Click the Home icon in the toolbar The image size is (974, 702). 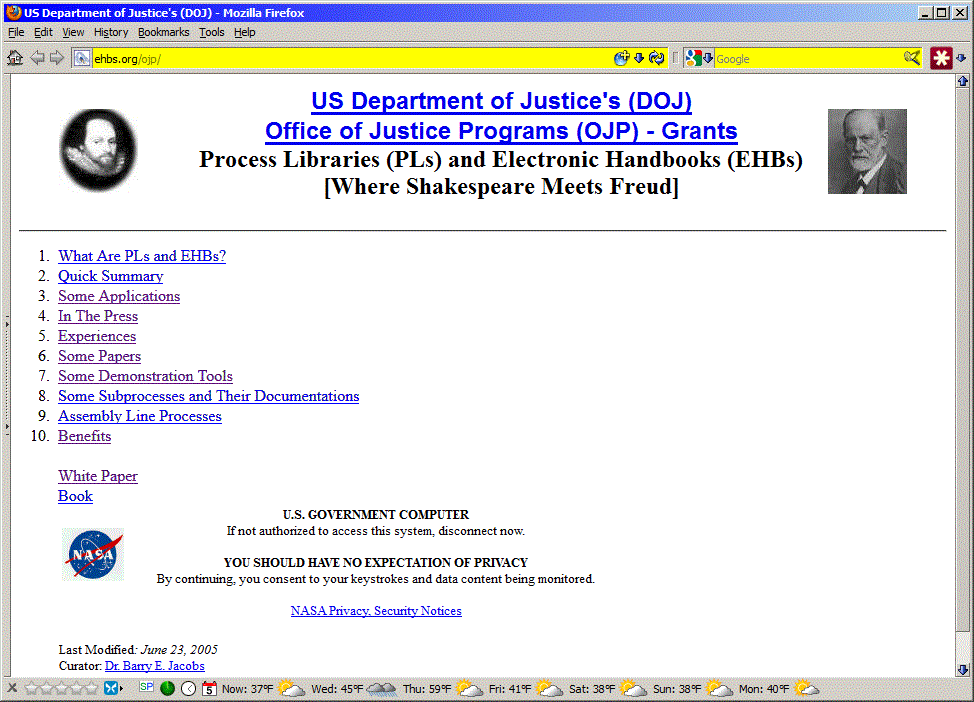point(15,58)
